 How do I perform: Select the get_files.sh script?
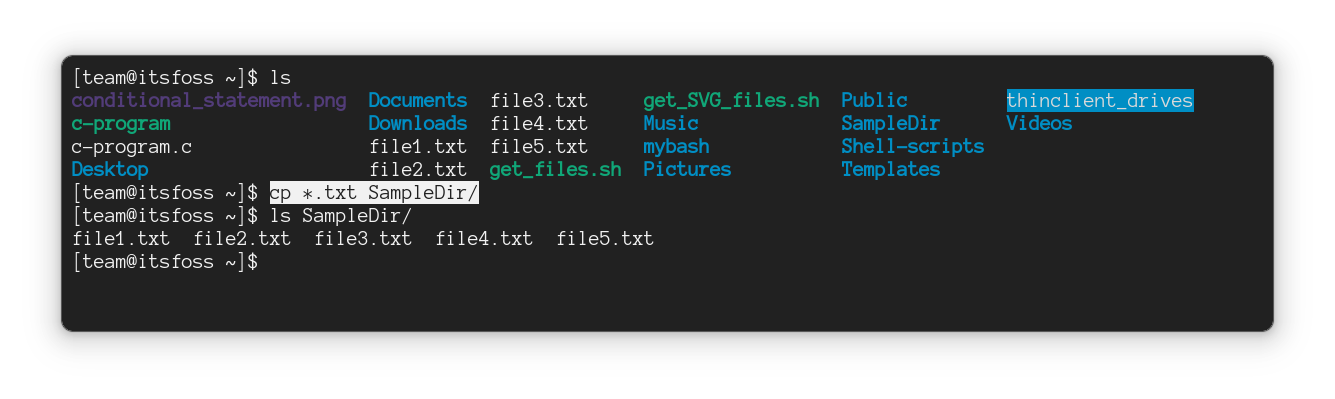[x=555, y=170]
